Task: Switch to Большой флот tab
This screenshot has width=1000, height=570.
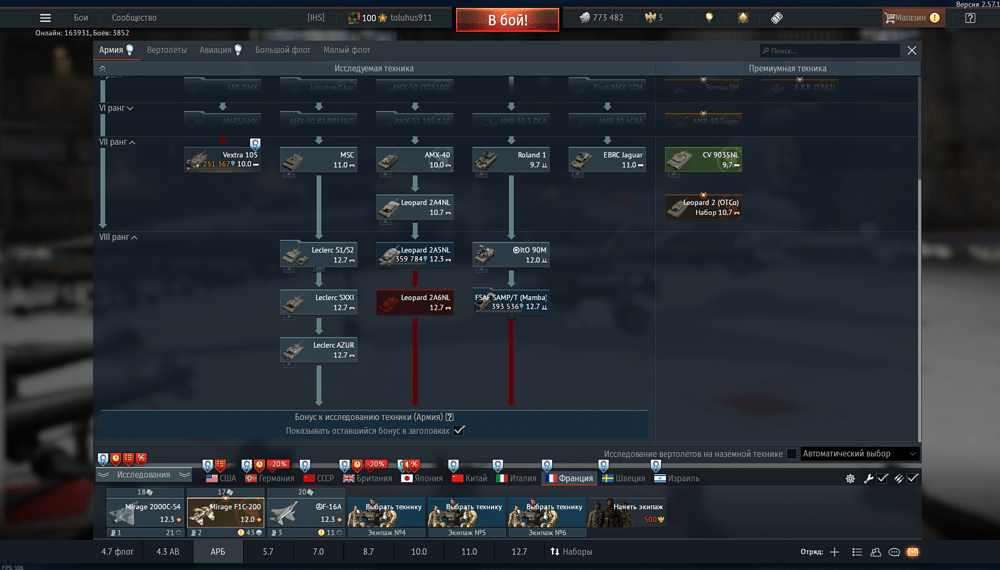Action: (x=283, y=50)
